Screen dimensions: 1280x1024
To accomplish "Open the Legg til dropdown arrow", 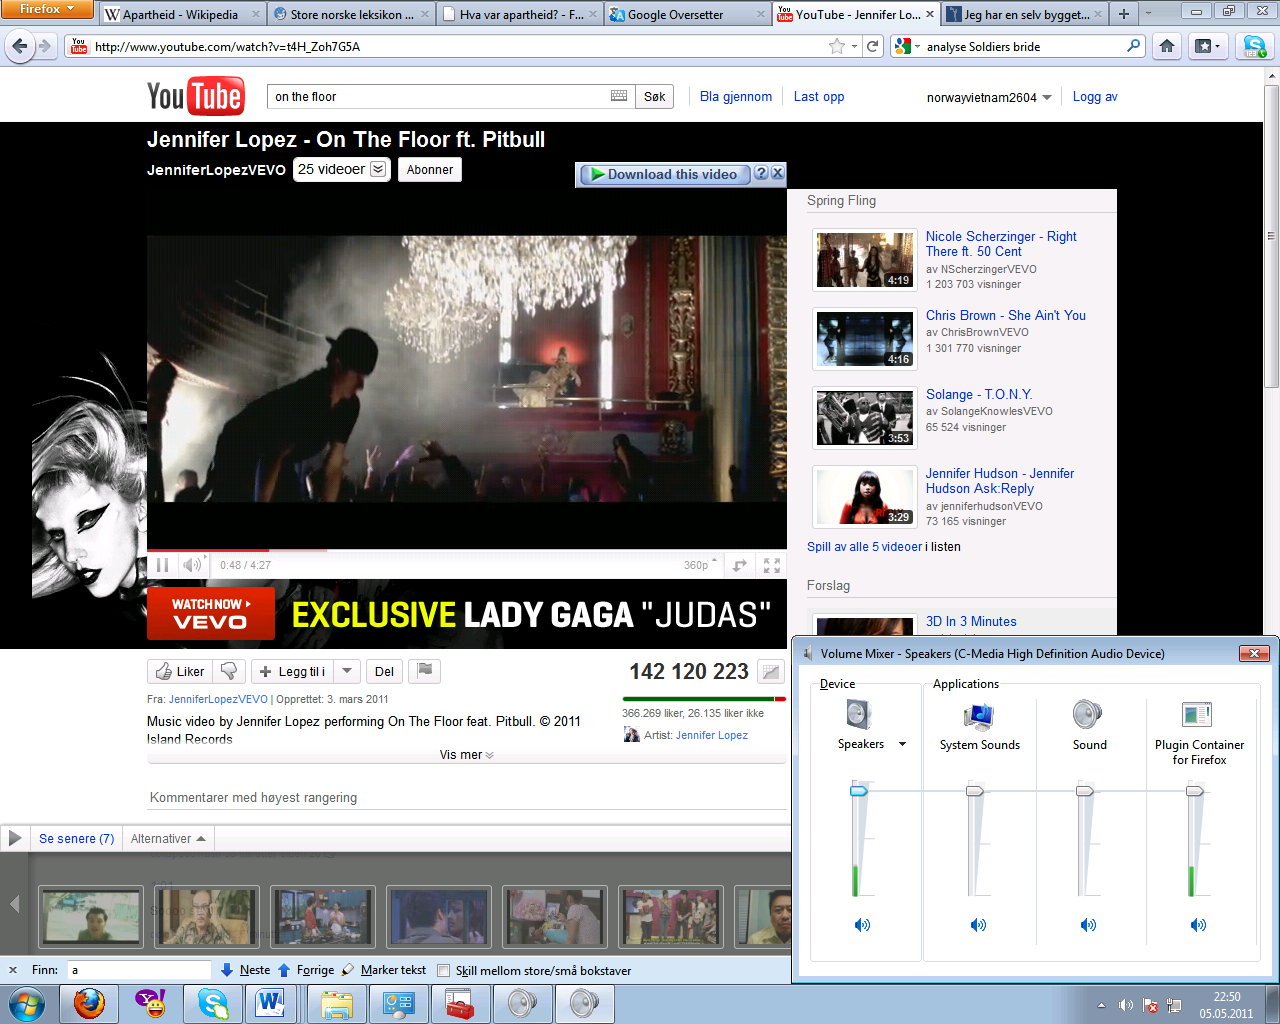I will pos(346,671).
